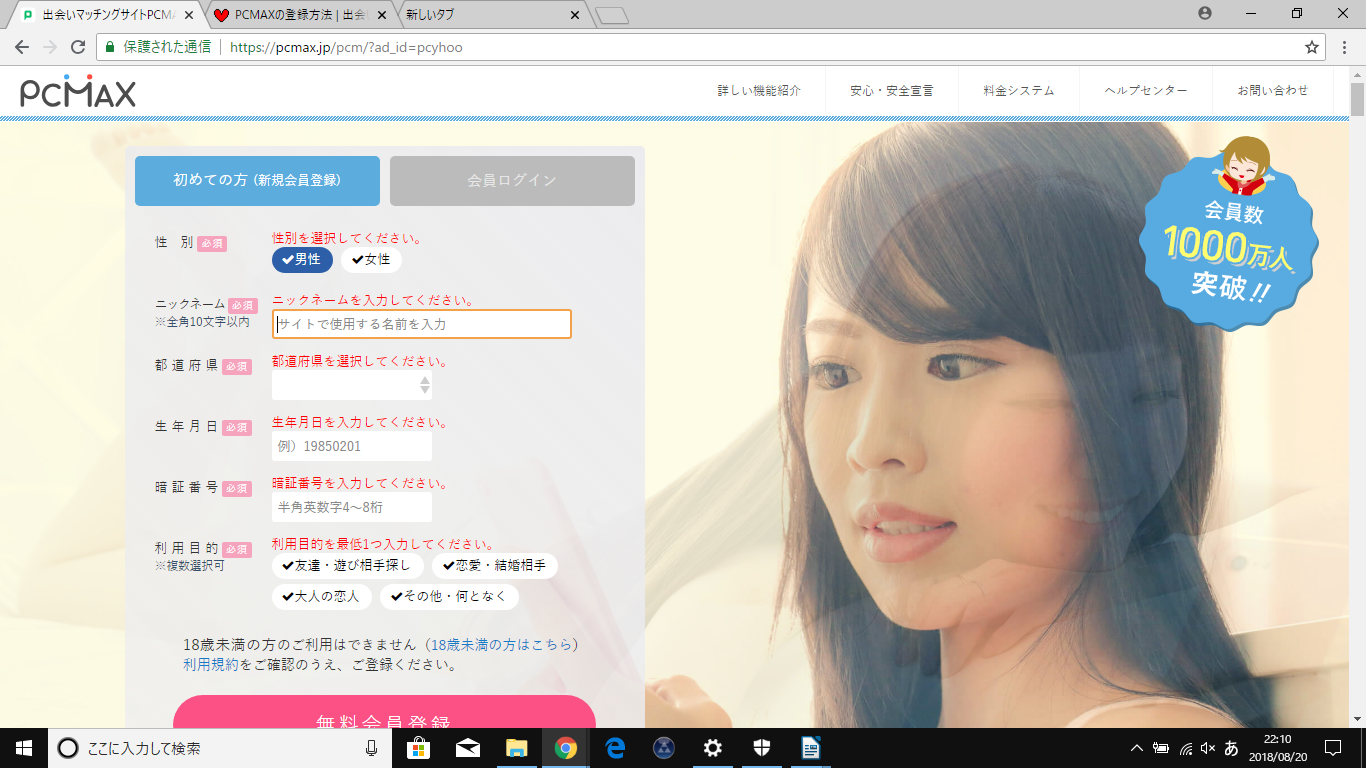Select 女性 as gender
The width and height of the screenshot is (1366, 768).
click(371, 260)
